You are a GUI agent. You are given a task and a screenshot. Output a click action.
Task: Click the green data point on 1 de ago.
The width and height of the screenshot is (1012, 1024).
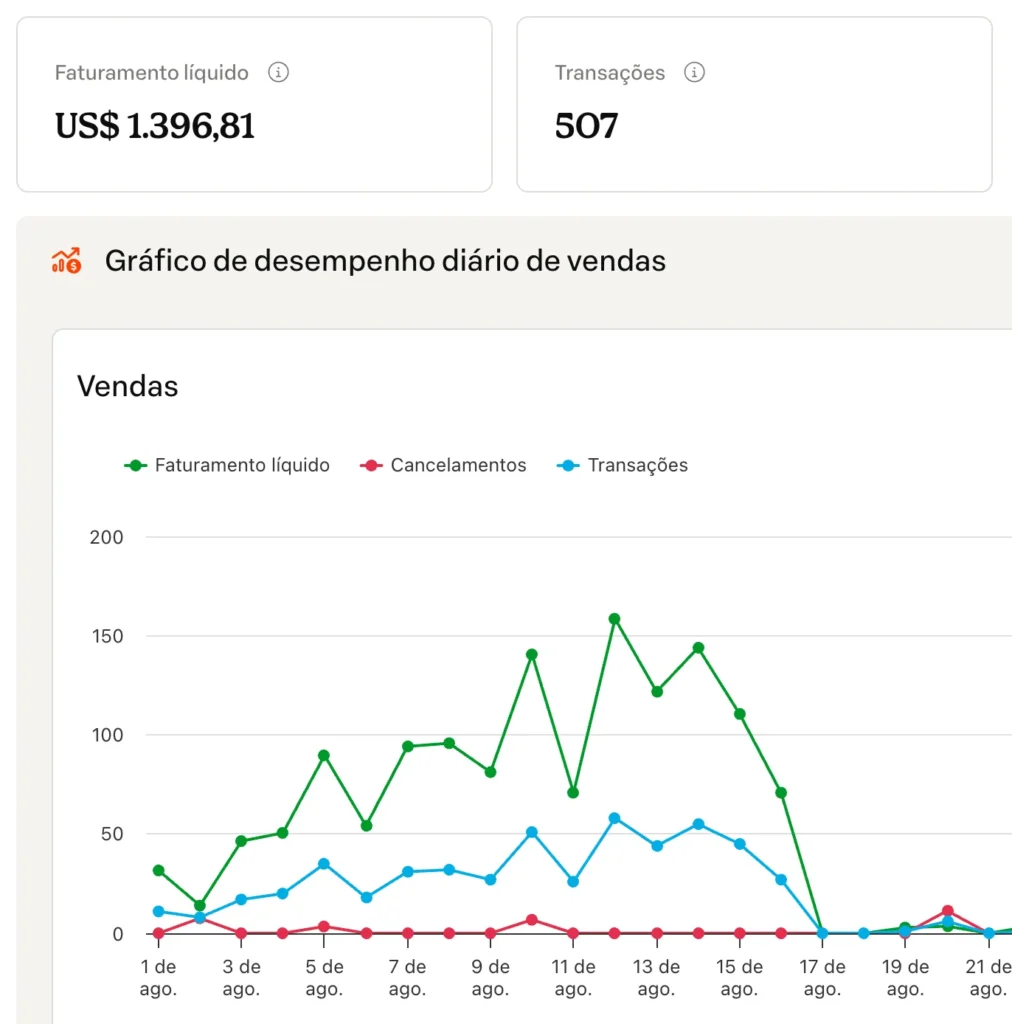tap(159, 871)
